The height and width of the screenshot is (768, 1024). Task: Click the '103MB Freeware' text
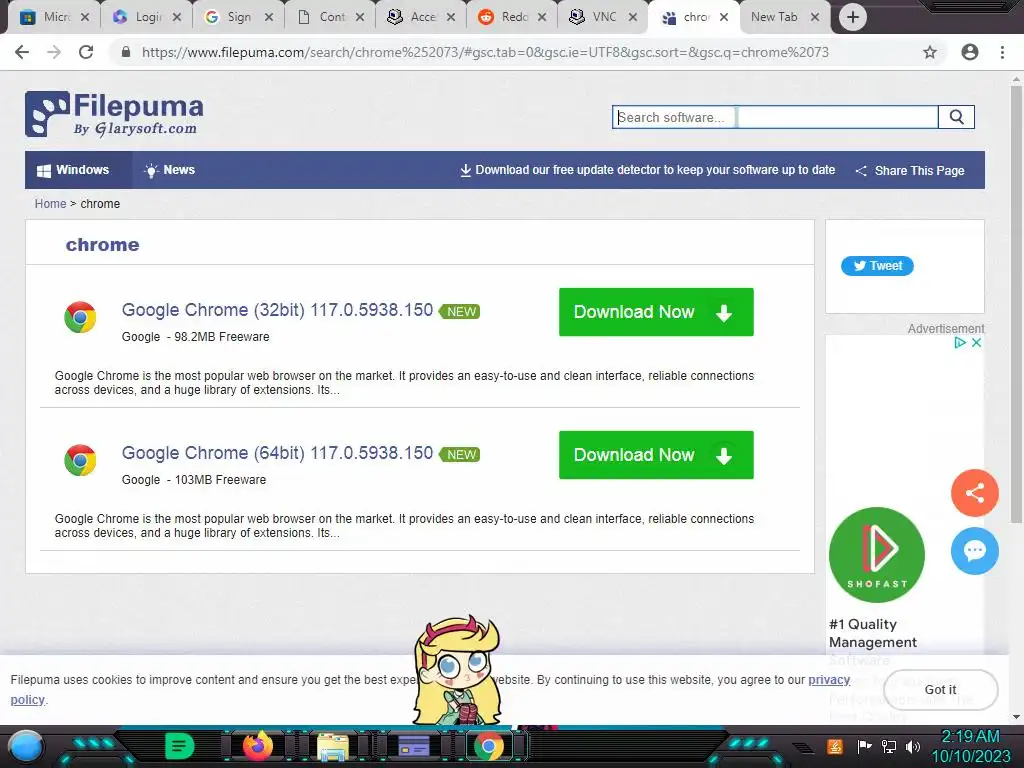221,480
